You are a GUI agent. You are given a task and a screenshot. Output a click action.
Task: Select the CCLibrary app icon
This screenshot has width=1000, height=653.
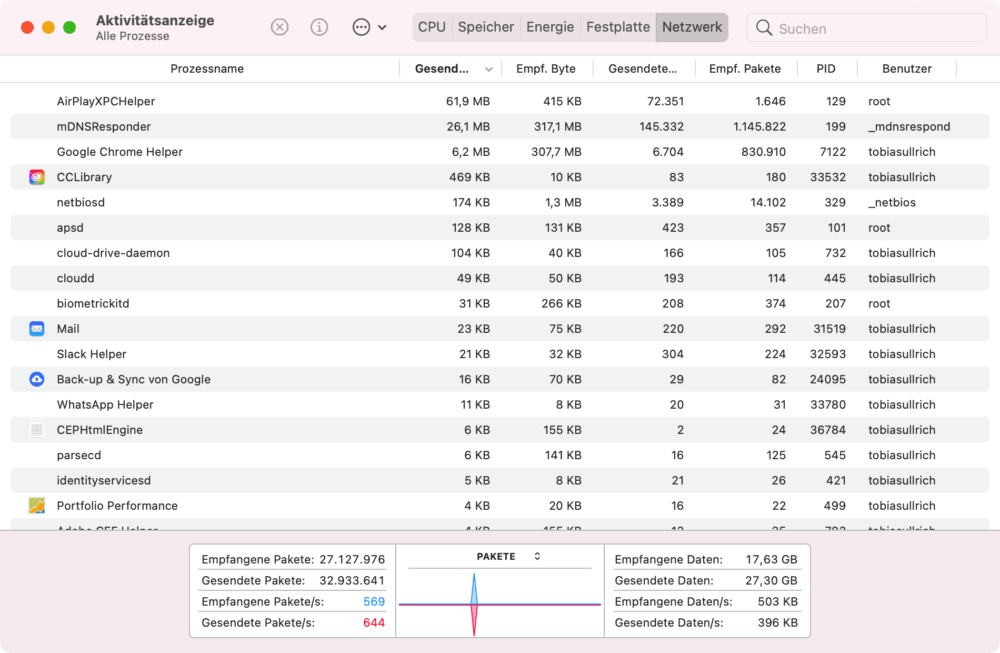[37, 177]
